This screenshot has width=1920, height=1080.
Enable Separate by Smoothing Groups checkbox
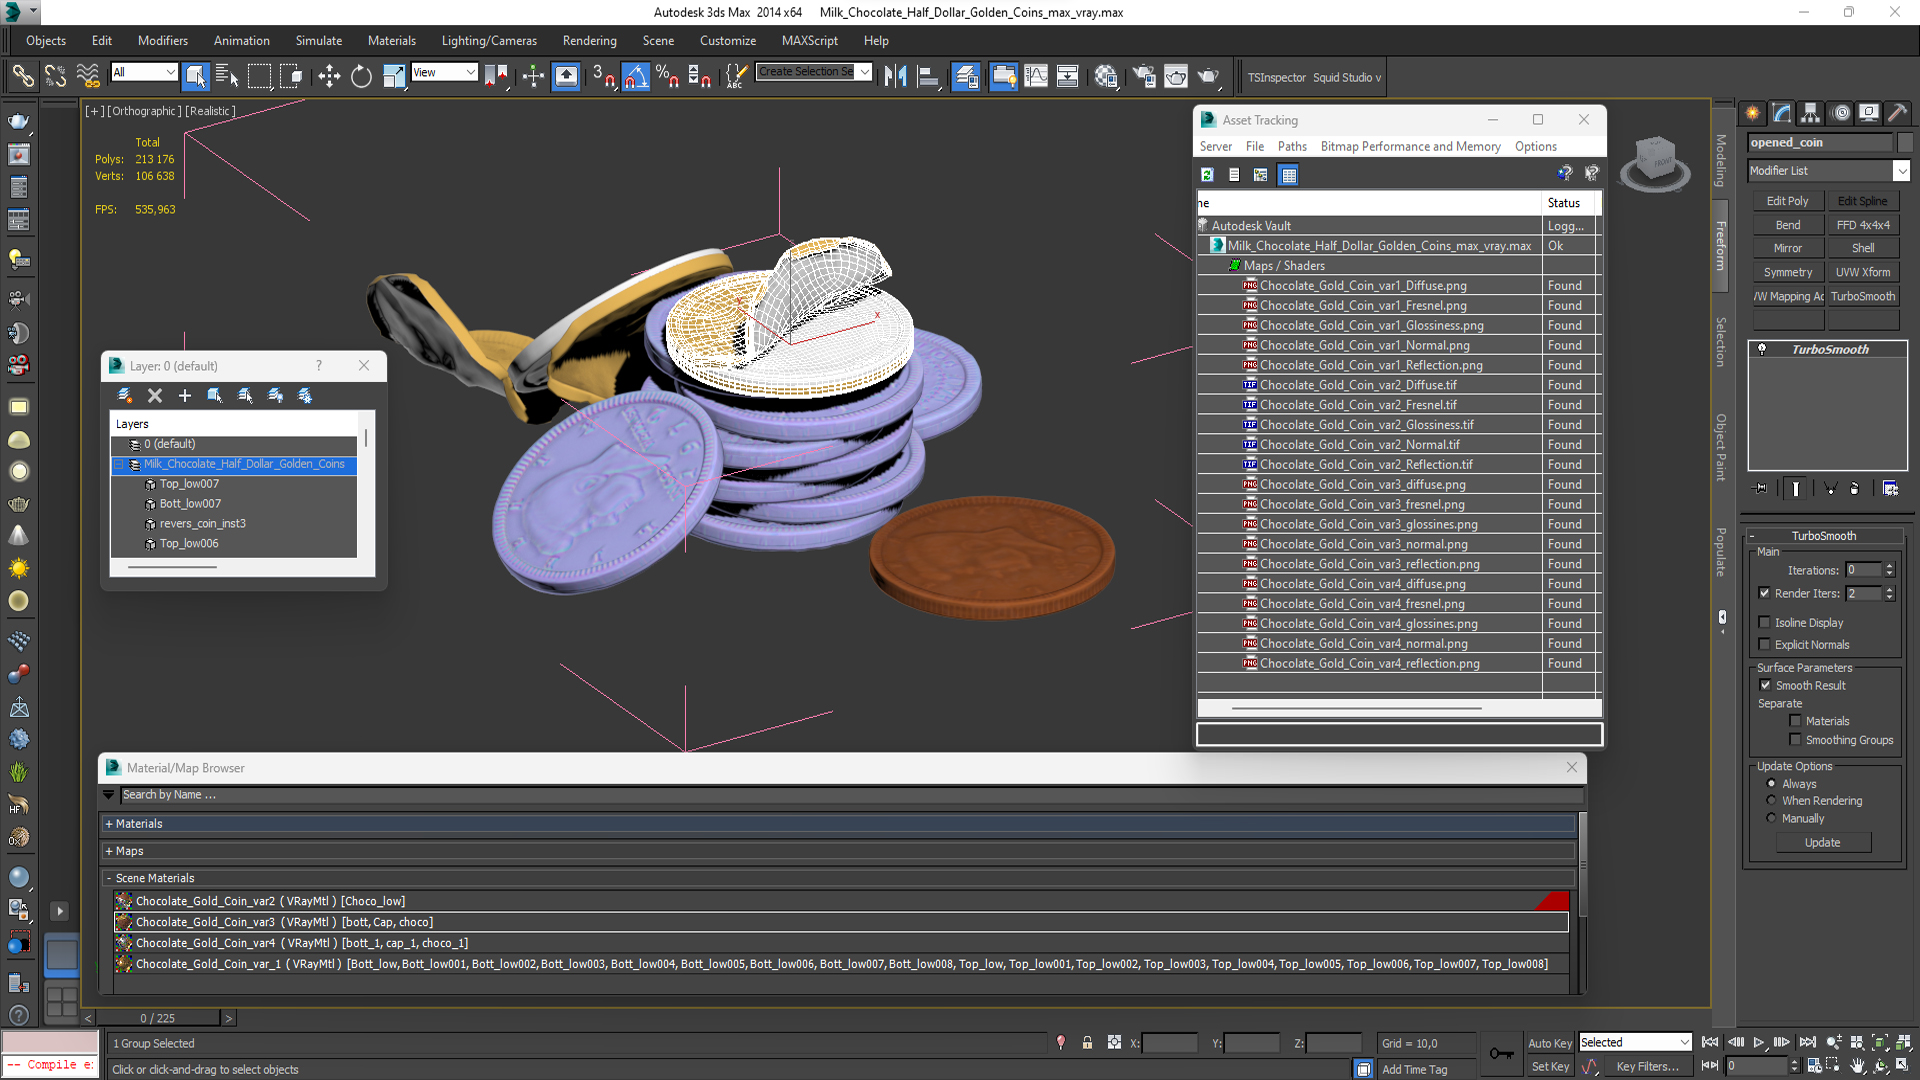(1796, 740)
